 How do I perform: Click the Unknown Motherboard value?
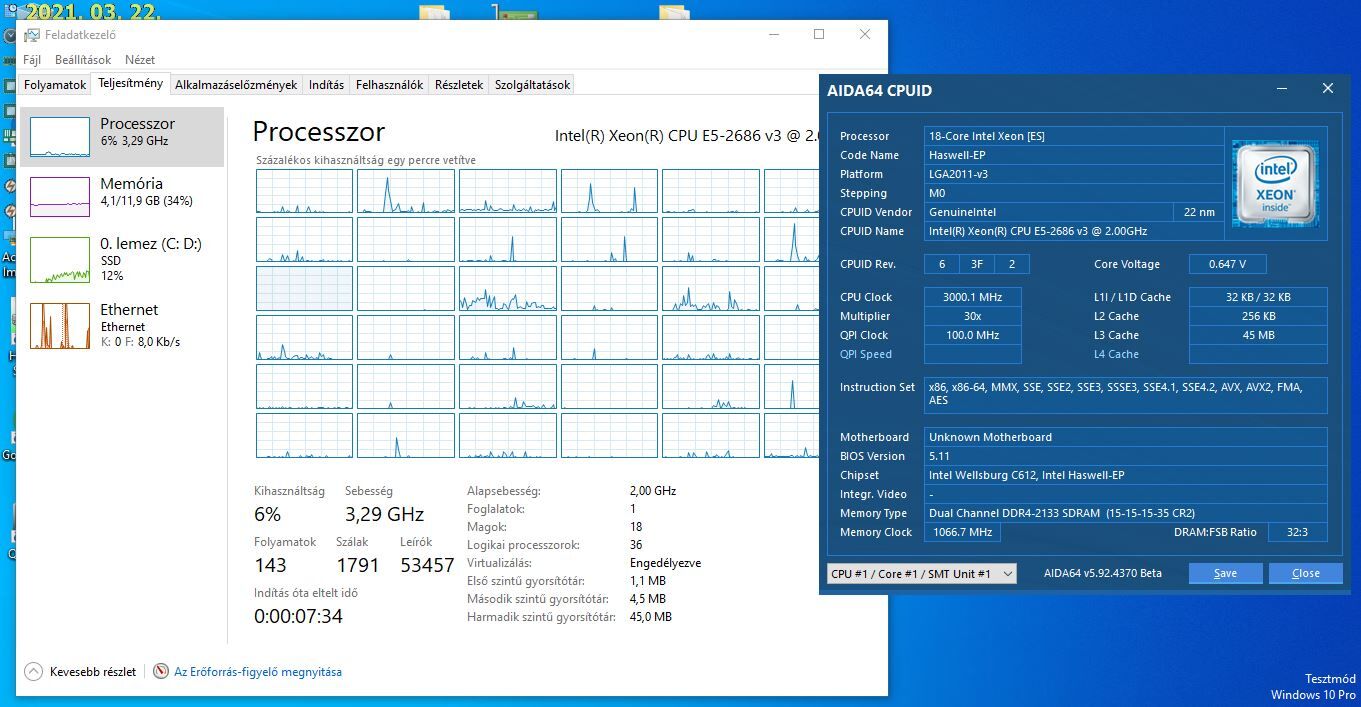1126,437
